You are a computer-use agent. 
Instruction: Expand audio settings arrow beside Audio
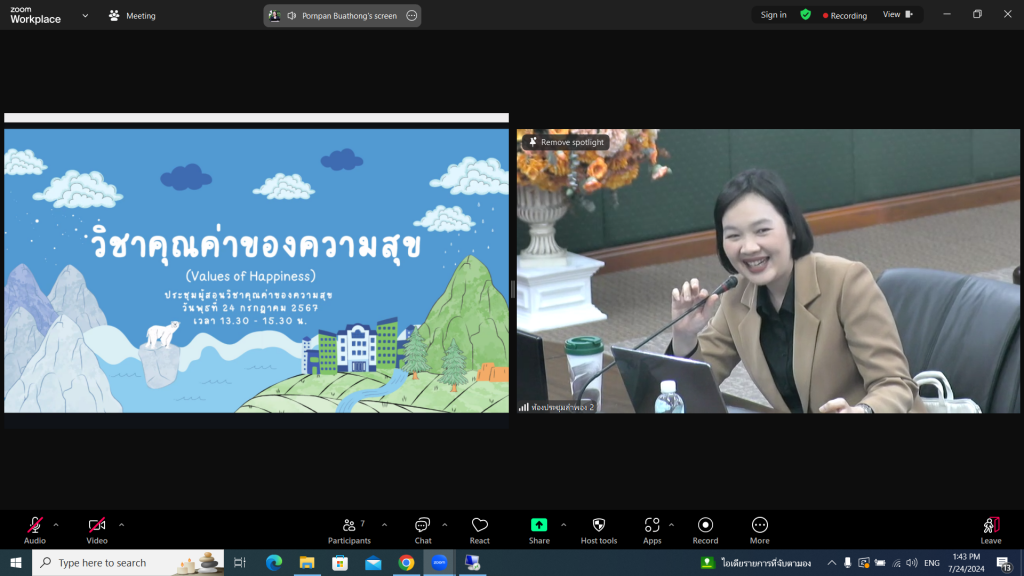click(56, 525)
